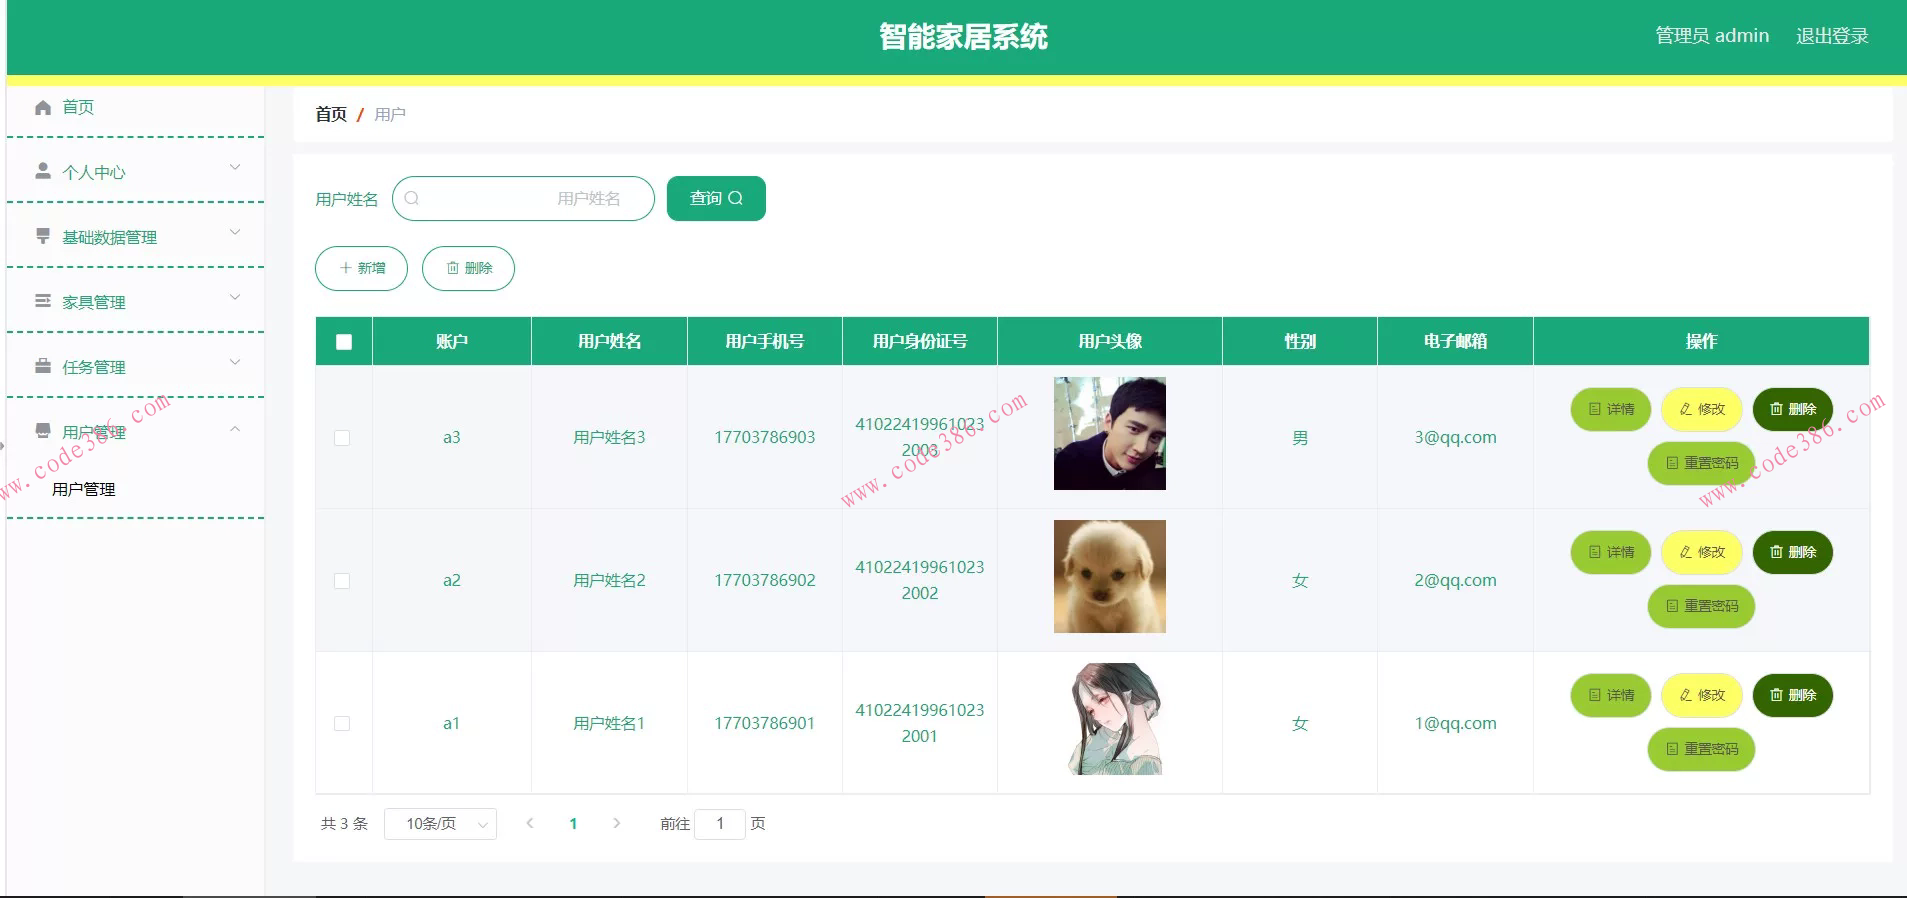Image resolution: width=1907 pixels, height=898 pixels.
Task: Click 重置密码 for user a1
Action: [x=1701, y=749]
